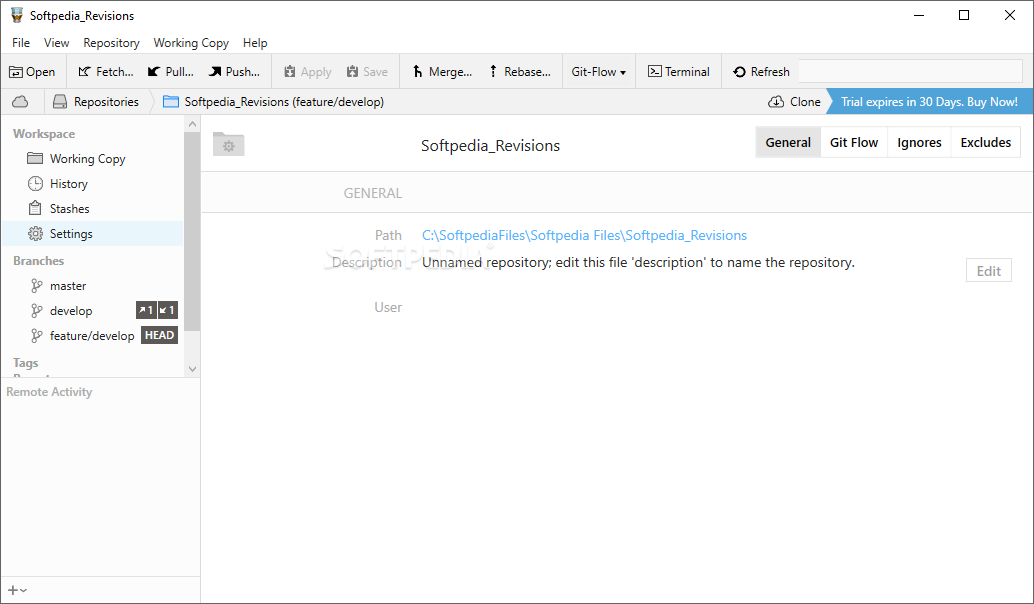Click the cloud services icon
The width and height of the screenshot is (1034, 604).
(x=20, y=102)
